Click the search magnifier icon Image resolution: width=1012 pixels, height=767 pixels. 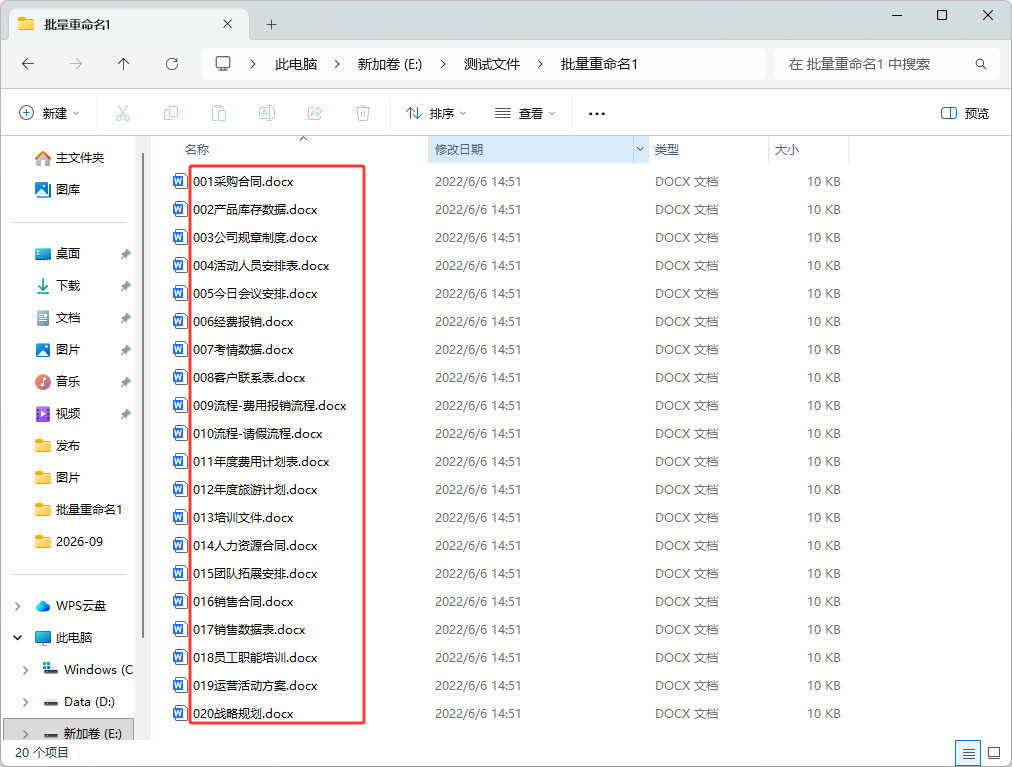(x=980, y=64)
